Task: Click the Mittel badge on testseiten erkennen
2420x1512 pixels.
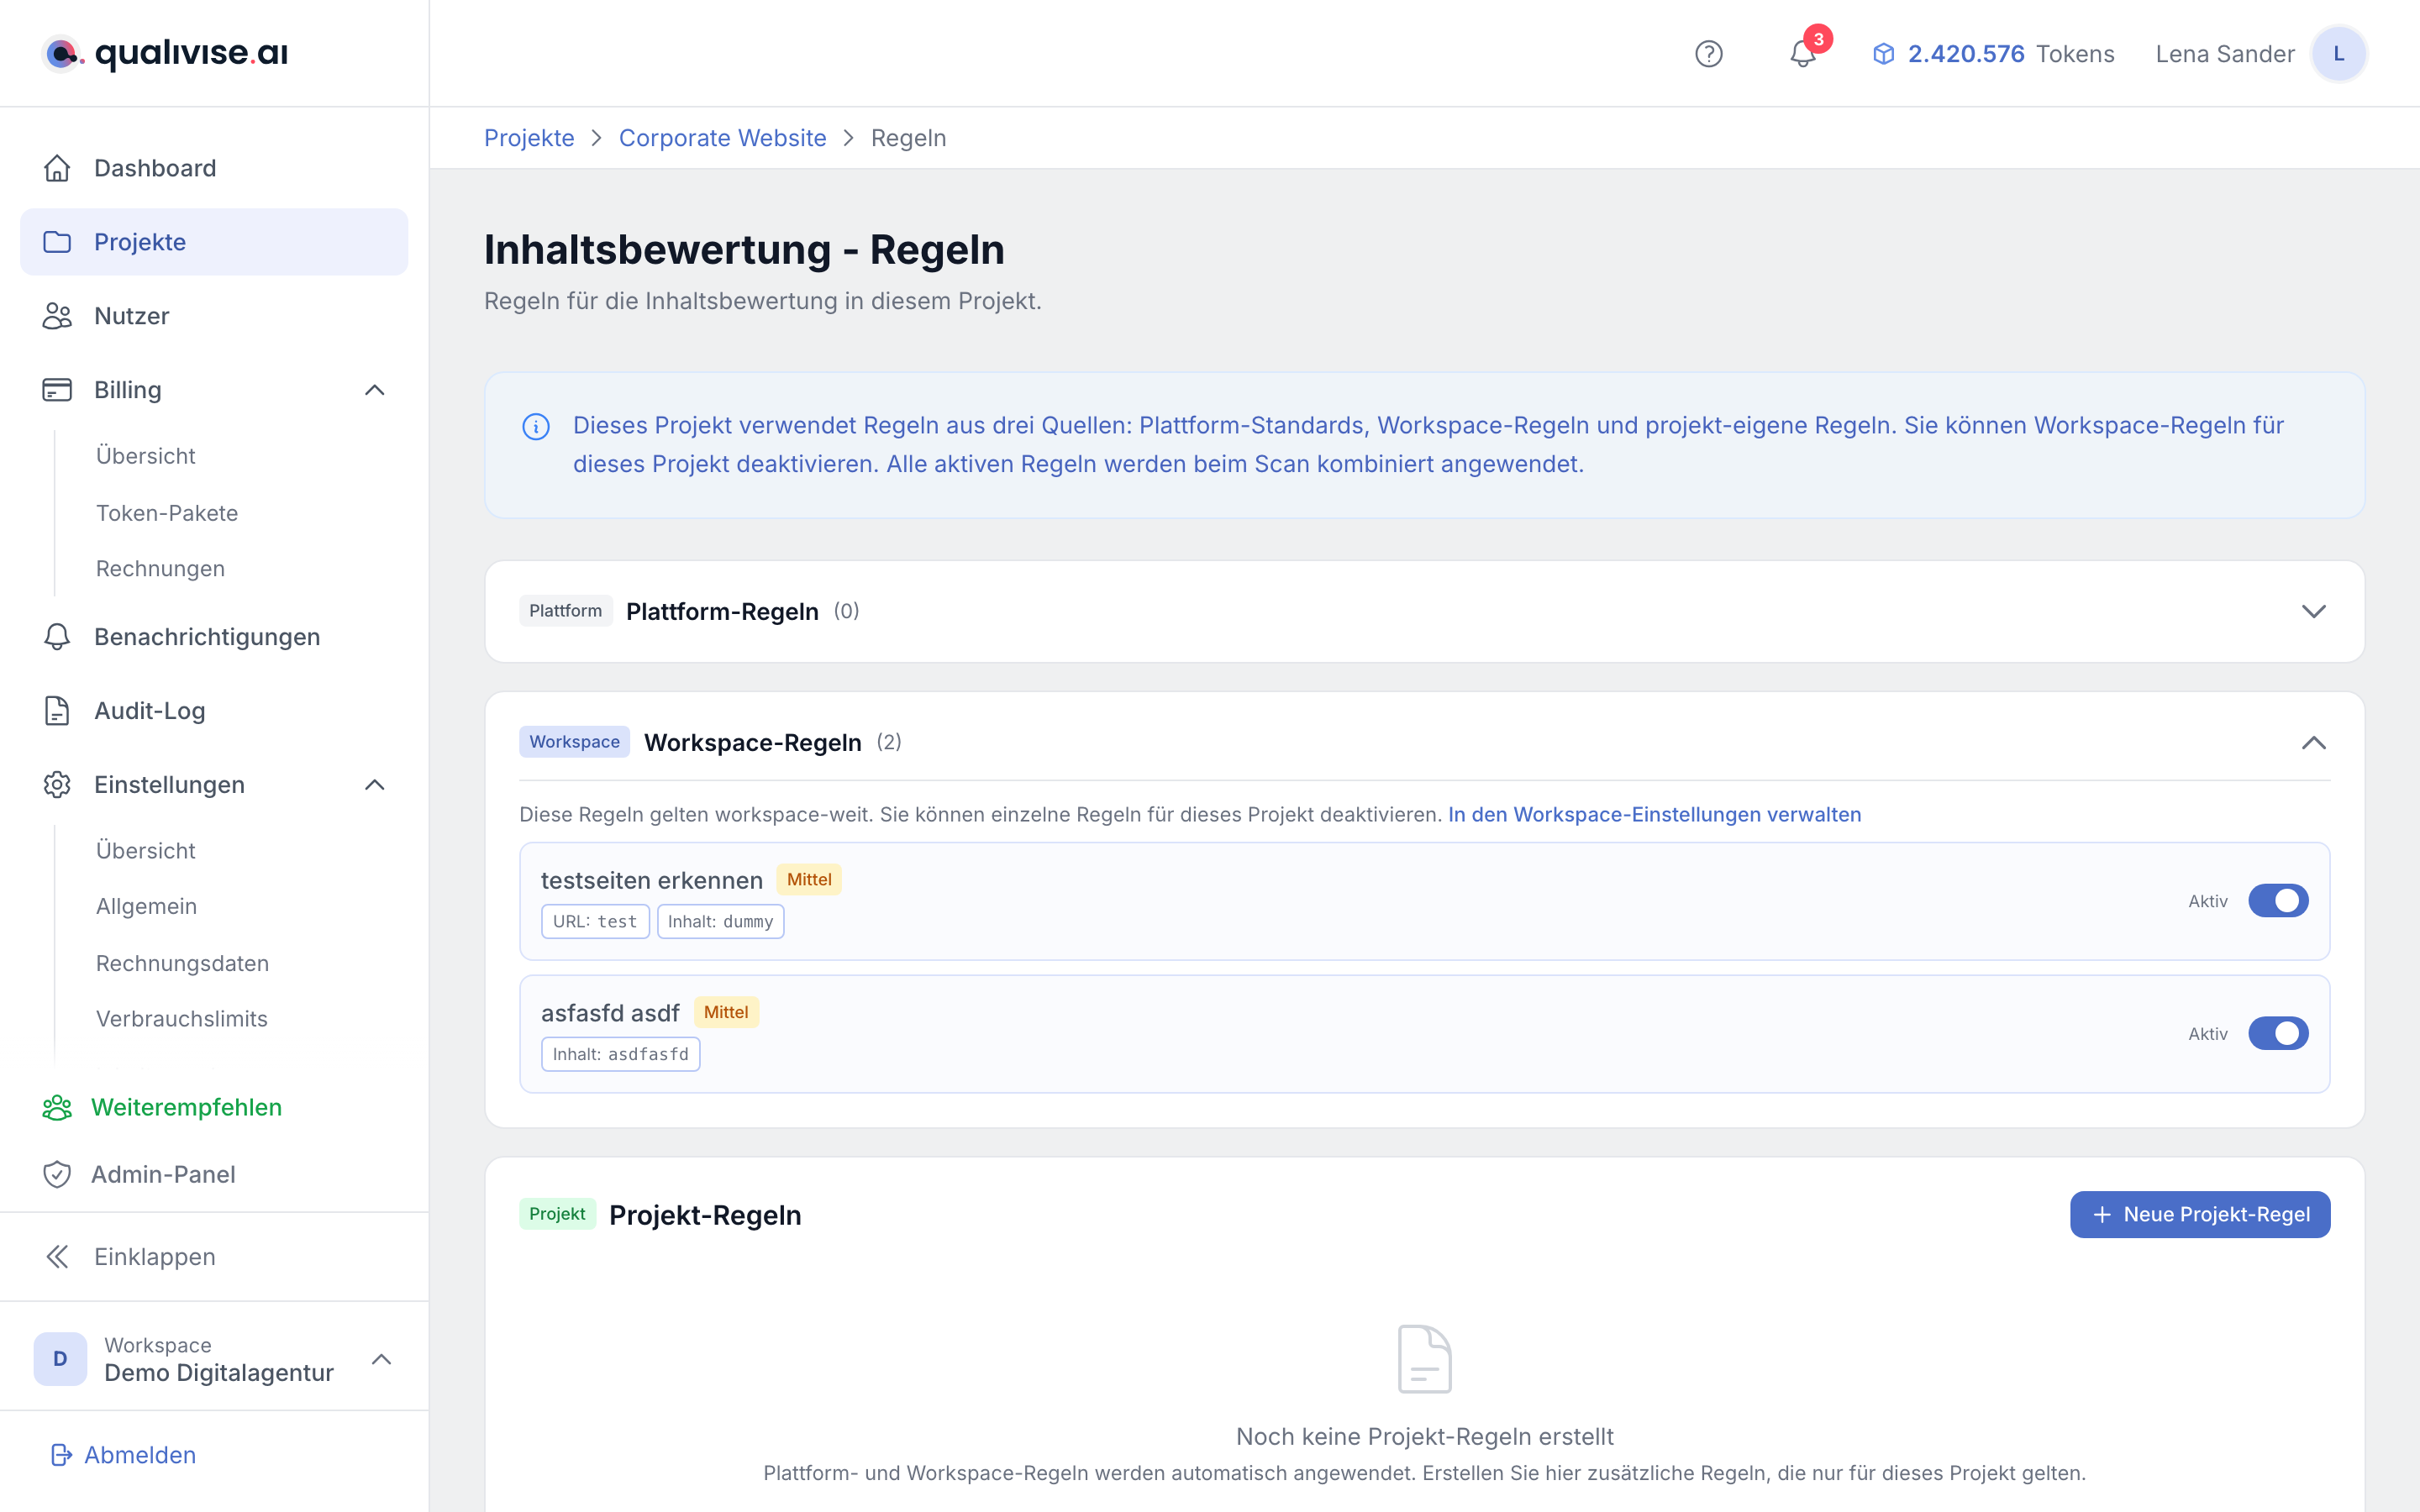Action: click(809, 880)
